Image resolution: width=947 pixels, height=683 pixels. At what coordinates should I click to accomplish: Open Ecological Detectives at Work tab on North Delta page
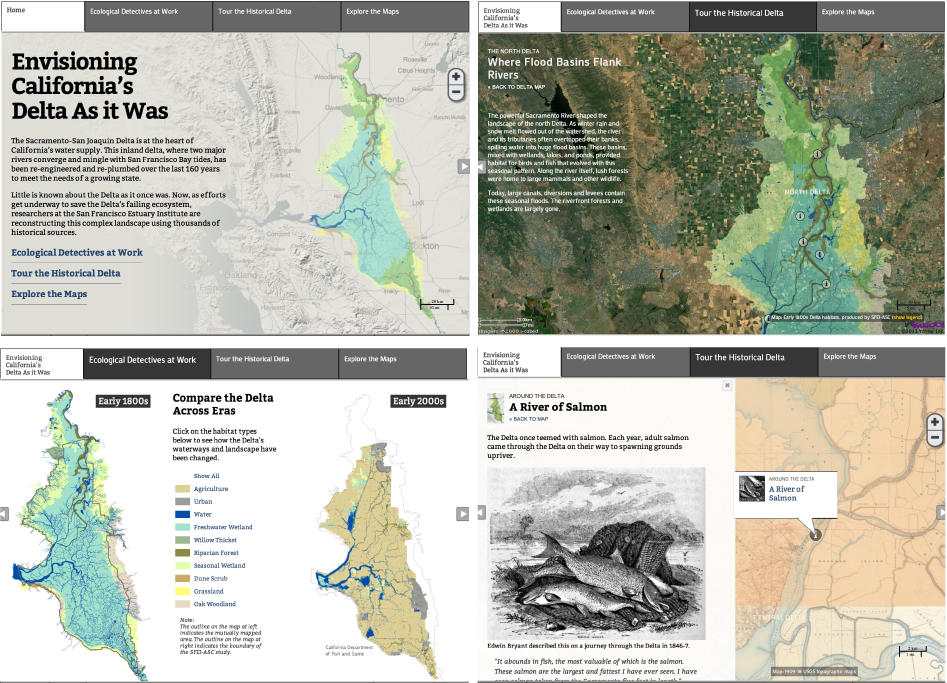tap(625, 17)
